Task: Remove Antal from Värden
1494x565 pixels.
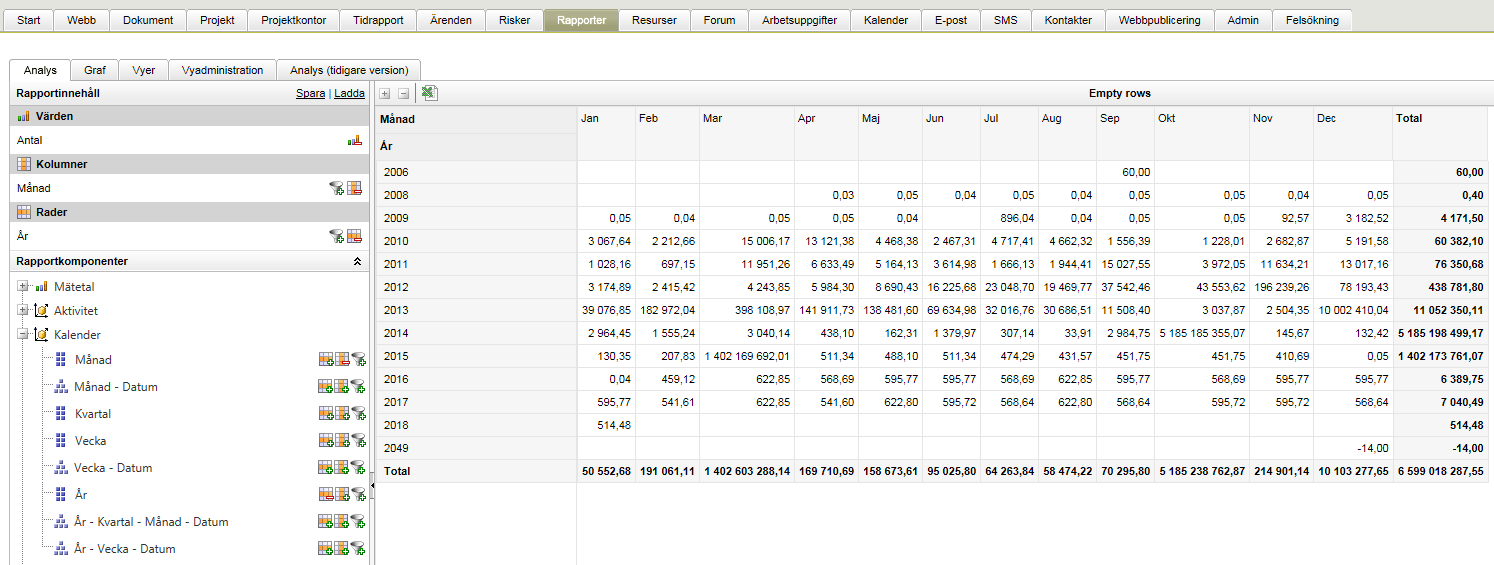Action: [354, 140]
